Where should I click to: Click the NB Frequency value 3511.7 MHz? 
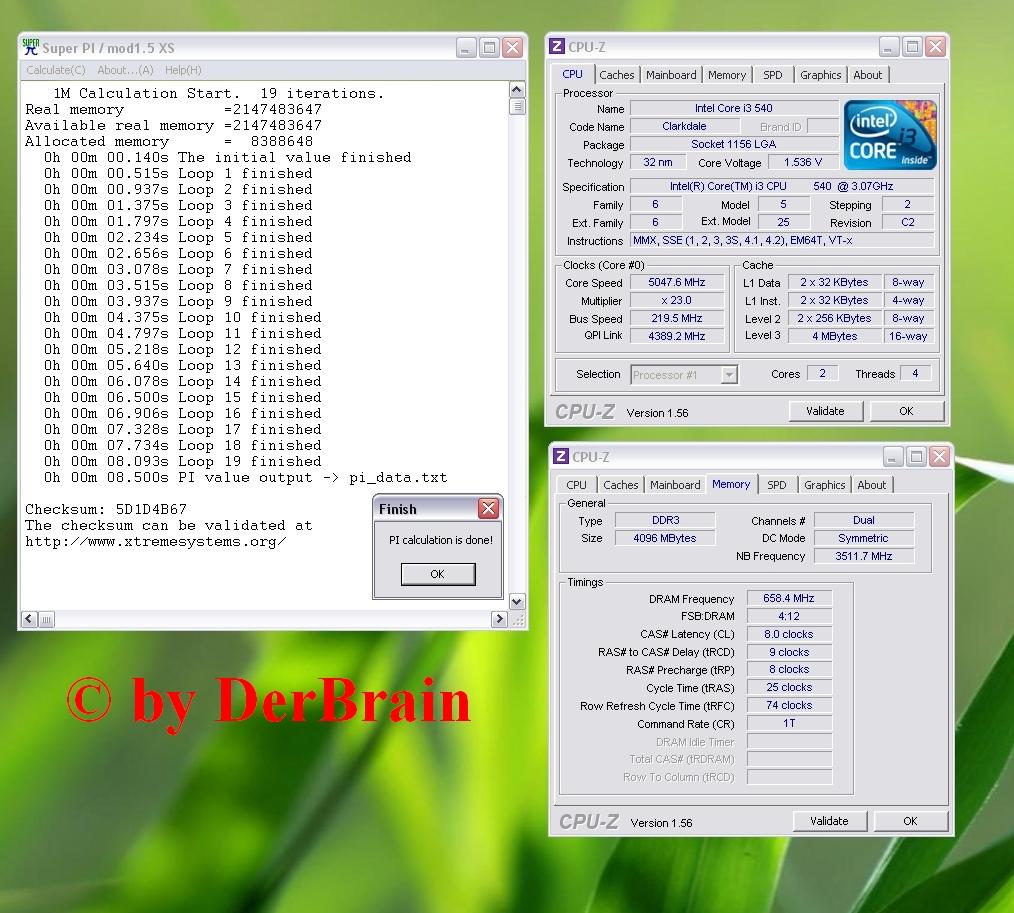point(863,556)
